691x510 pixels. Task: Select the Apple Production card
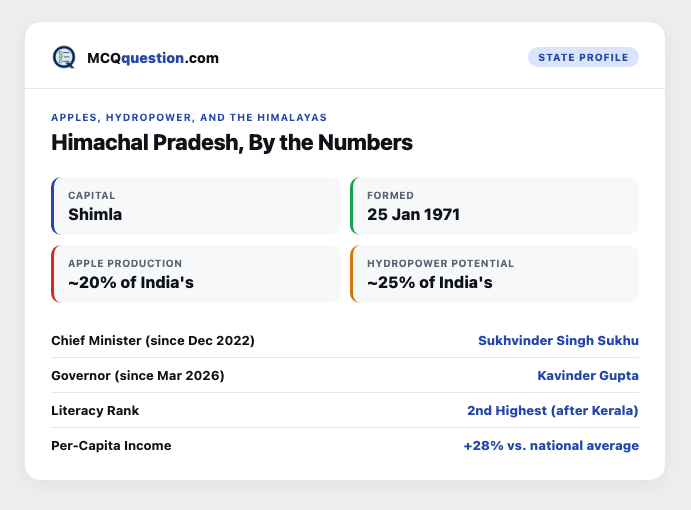point(195,274)
